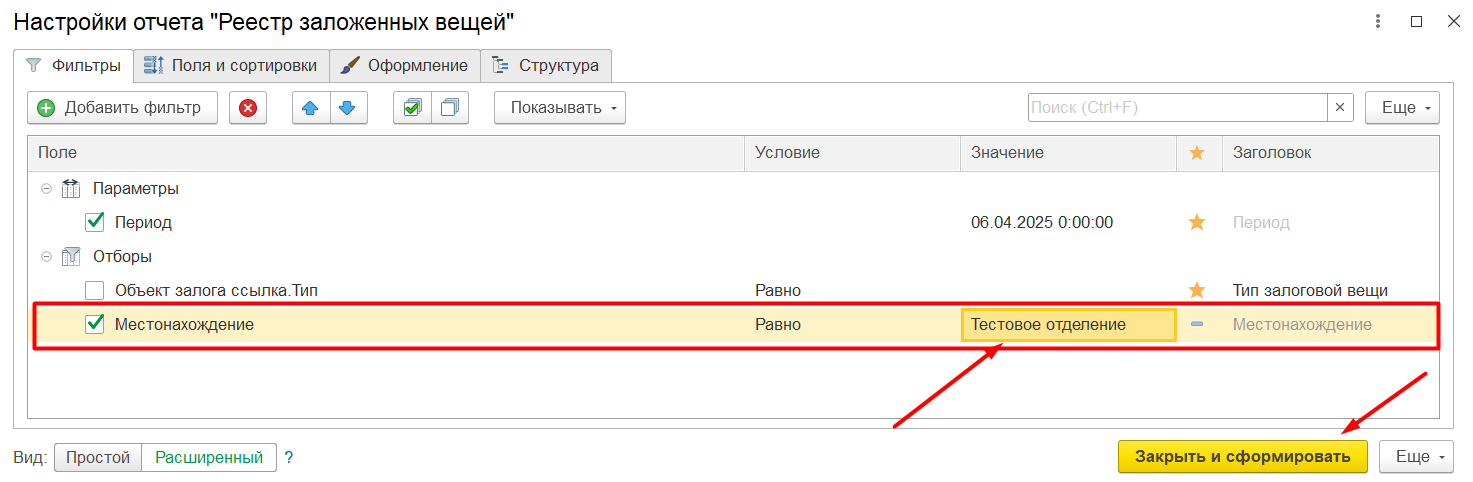Click star for Тип залоговой вещи row
This screenshot has width=1473, height=482.
click(x=1197, y=290)
